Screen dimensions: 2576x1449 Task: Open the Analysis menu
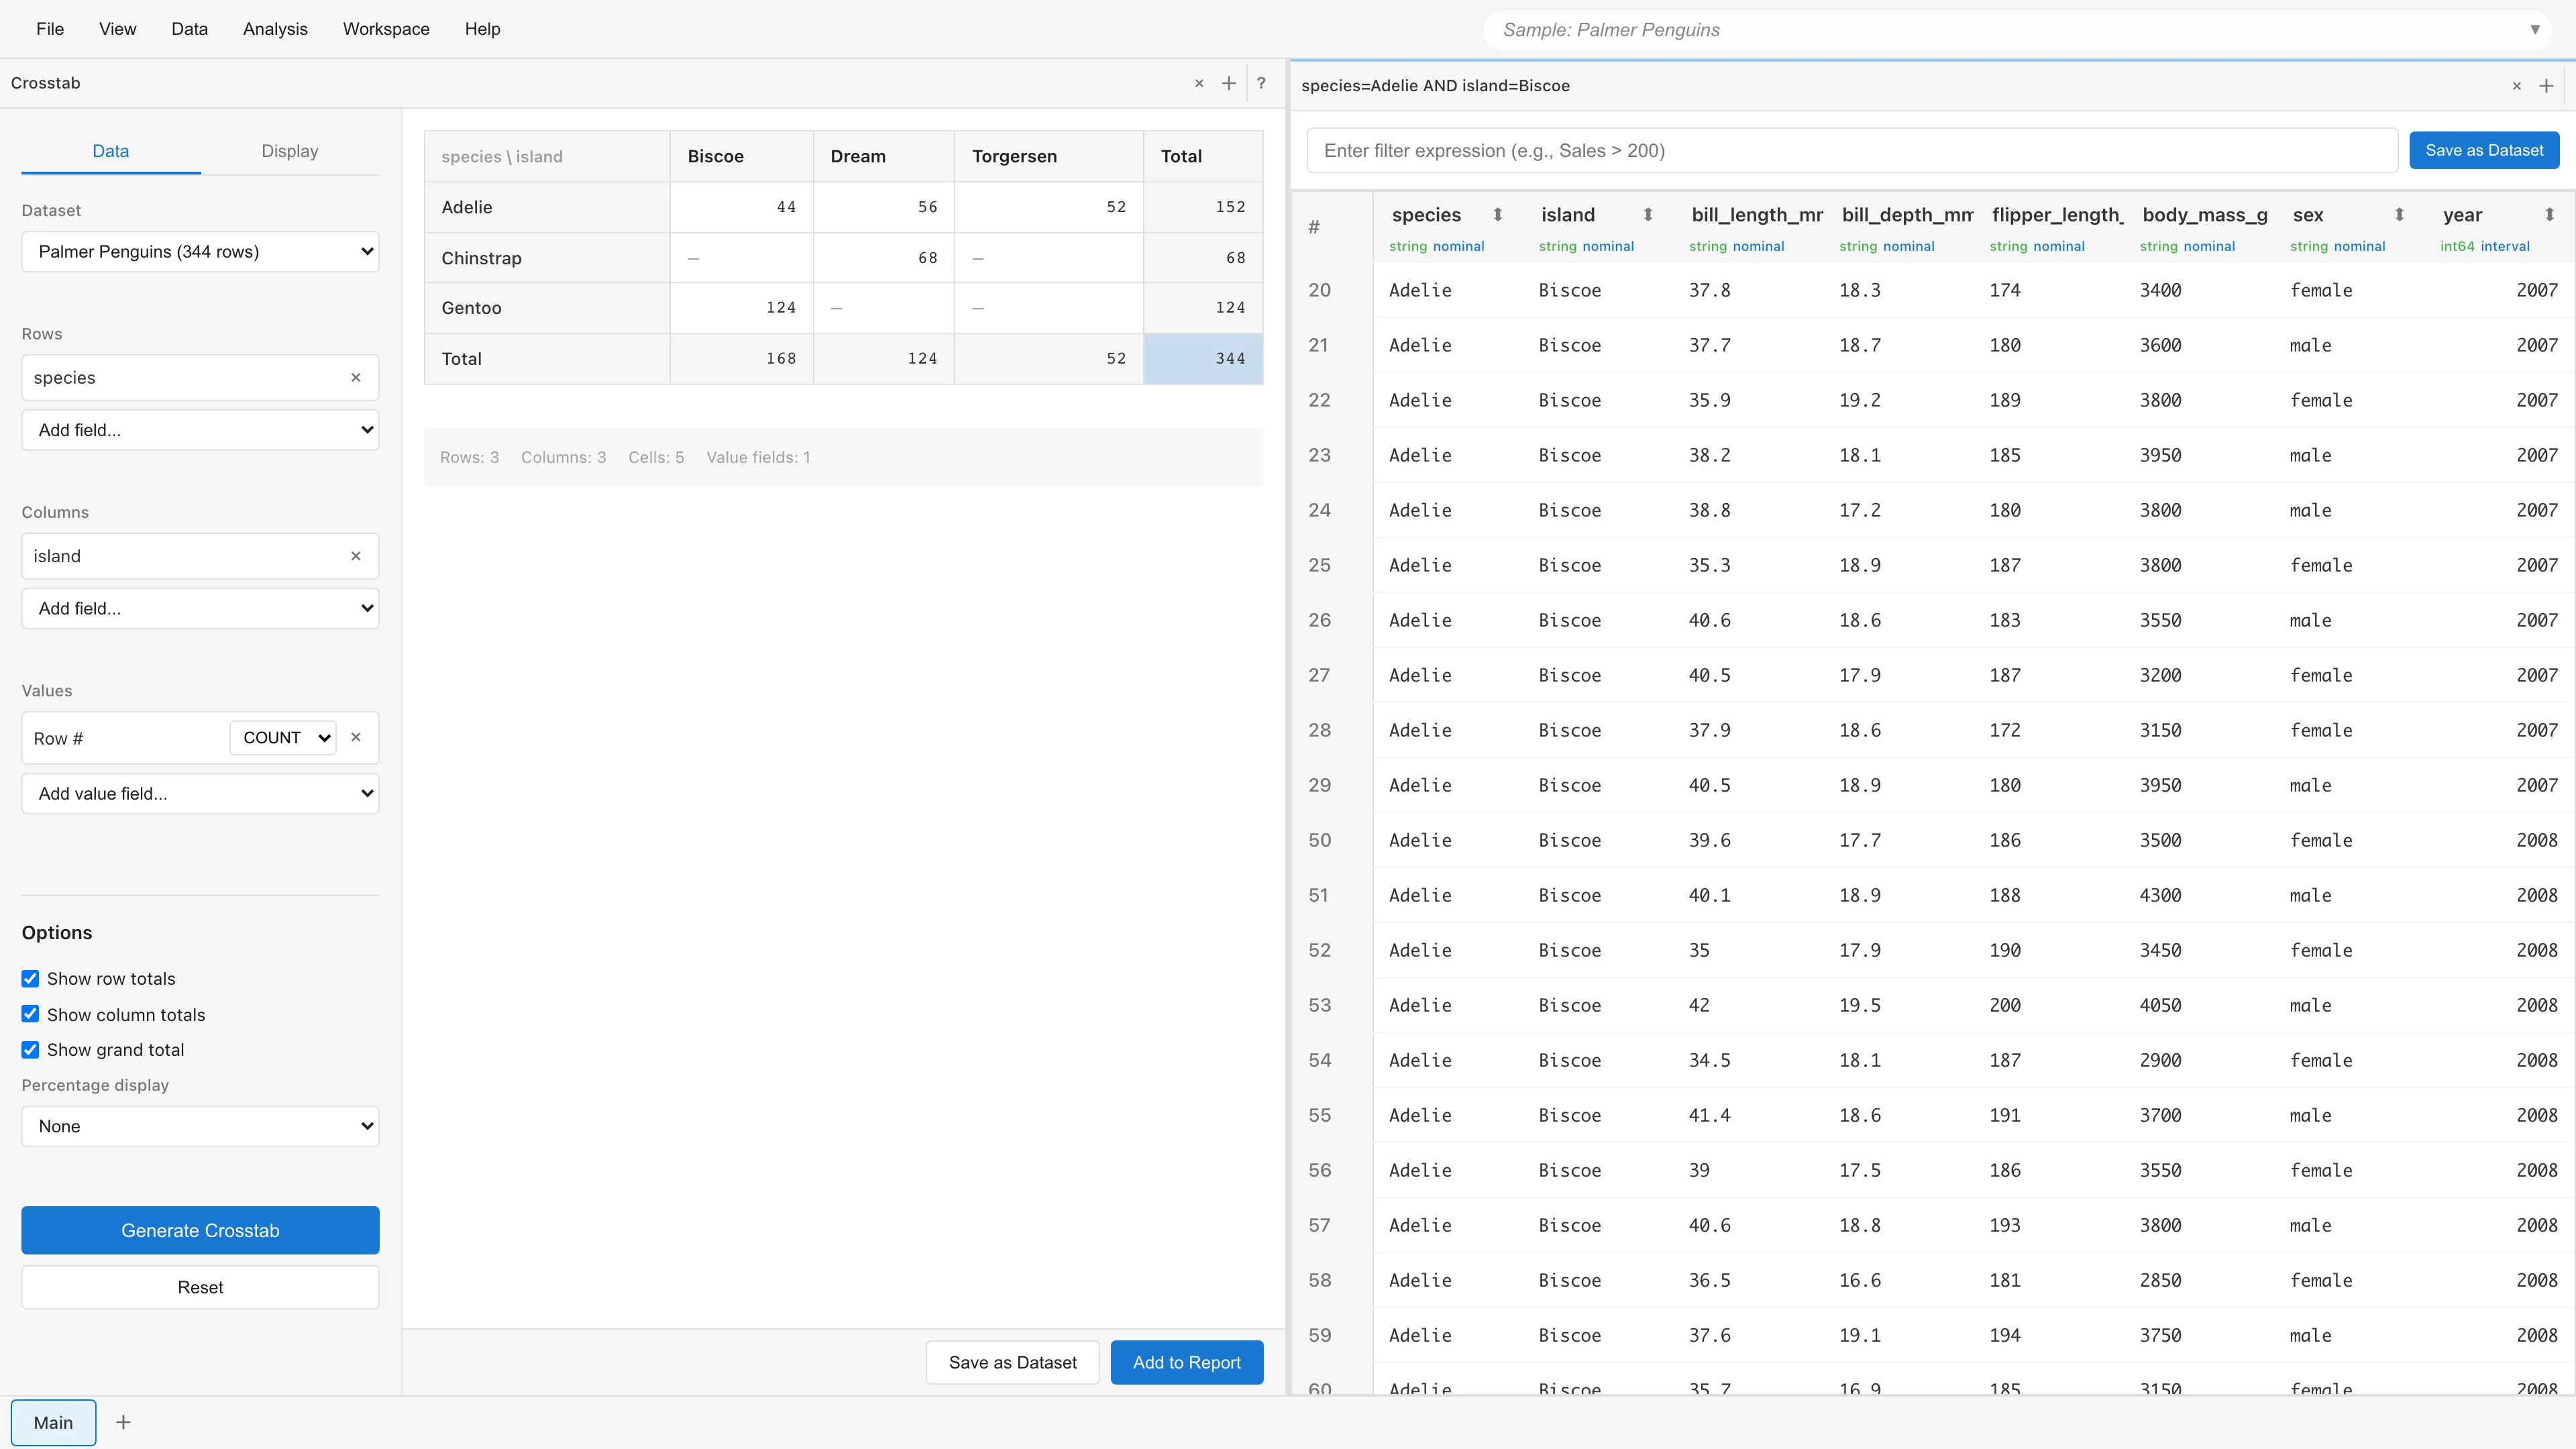(x=275, y=29)
